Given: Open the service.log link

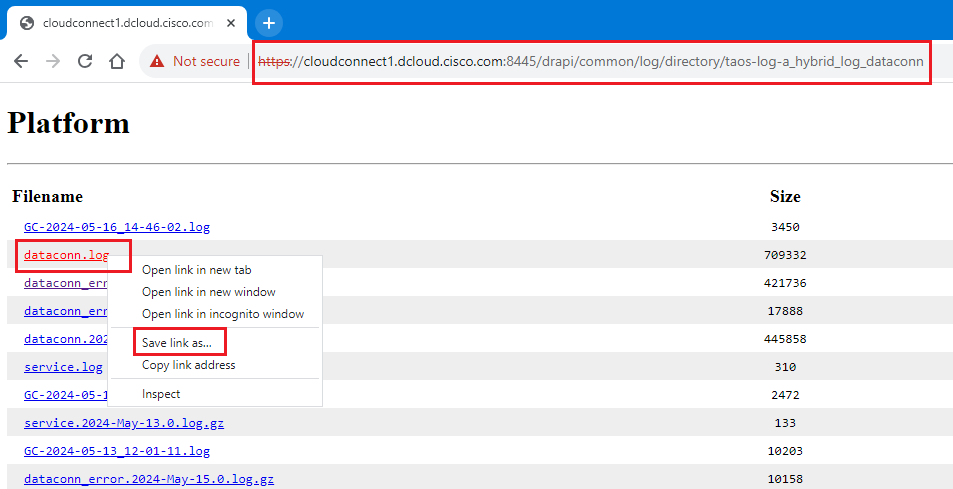Looking at the screenshot, I should pos(63,367).
